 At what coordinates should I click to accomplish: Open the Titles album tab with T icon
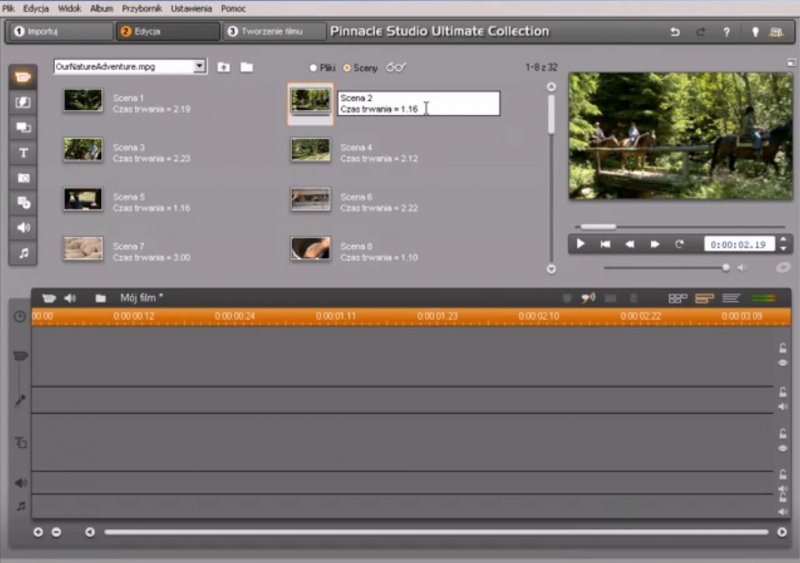[x=23, y=153]
